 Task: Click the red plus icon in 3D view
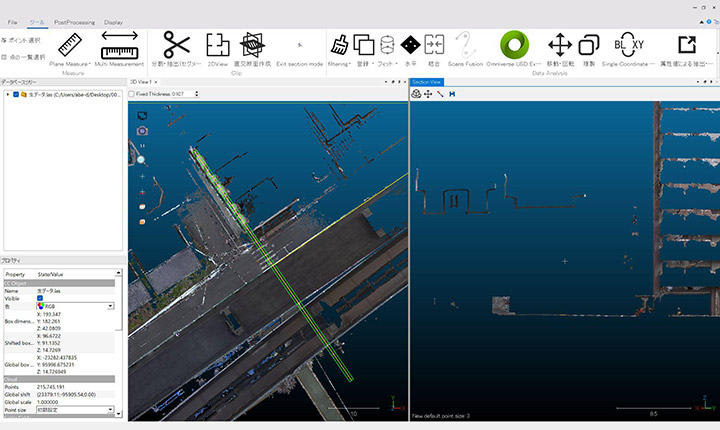coord(142,192)
